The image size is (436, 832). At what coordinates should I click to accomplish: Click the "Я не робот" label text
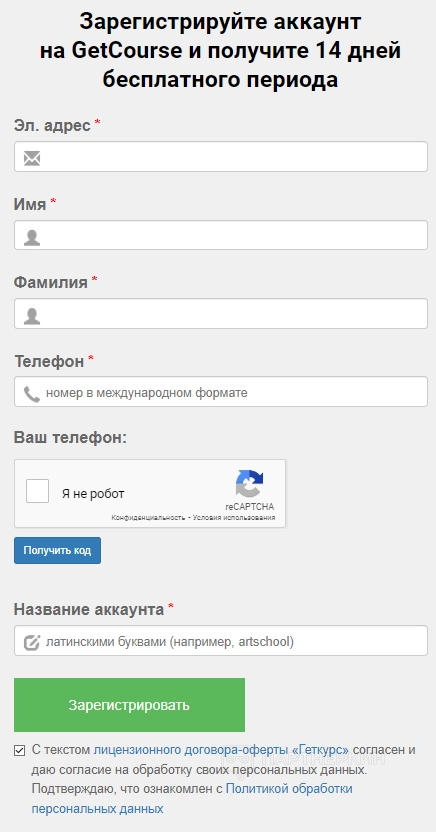click(93, 494)
